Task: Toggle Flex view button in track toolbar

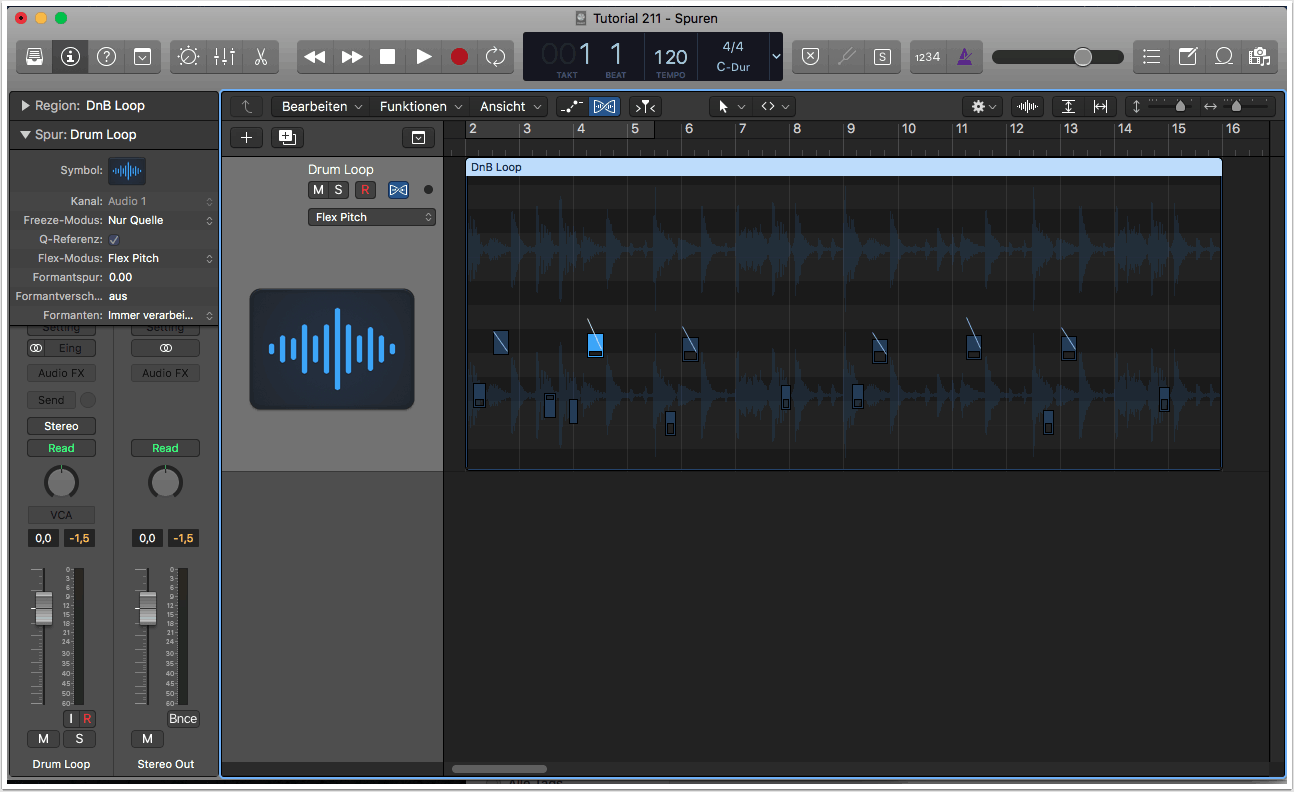Action: point(604,106)
